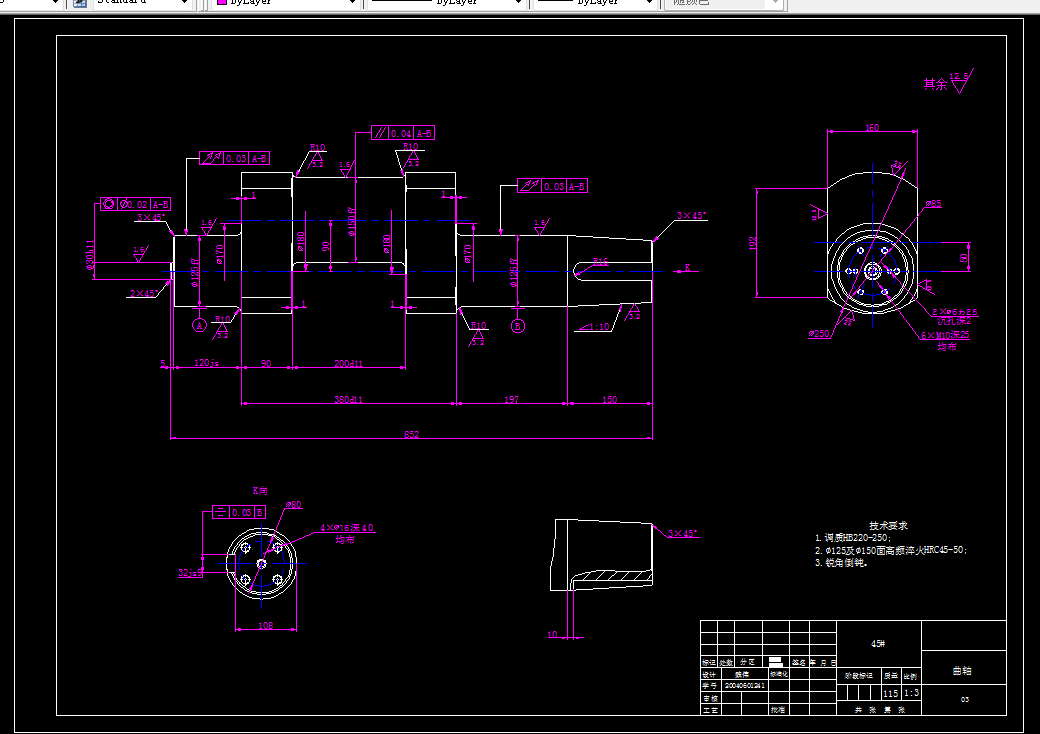
Task: Select the HB220-250 technical requirement line
Action: pos(854,538)
